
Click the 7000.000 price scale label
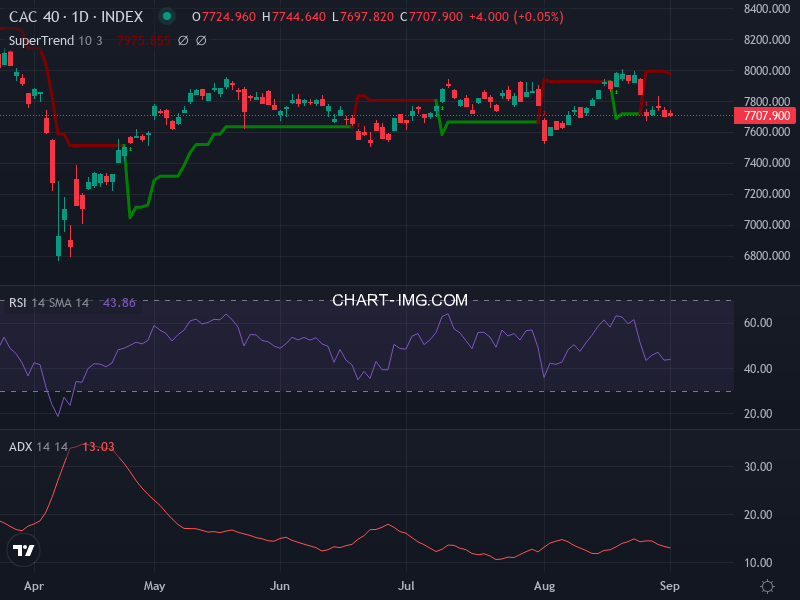(x=767, y=225)
